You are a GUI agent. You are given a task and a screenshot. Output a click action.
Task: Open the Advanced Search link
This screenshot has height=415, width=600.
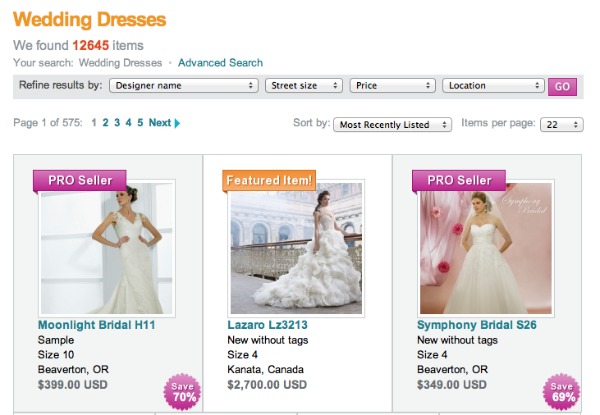click(220, 63)
